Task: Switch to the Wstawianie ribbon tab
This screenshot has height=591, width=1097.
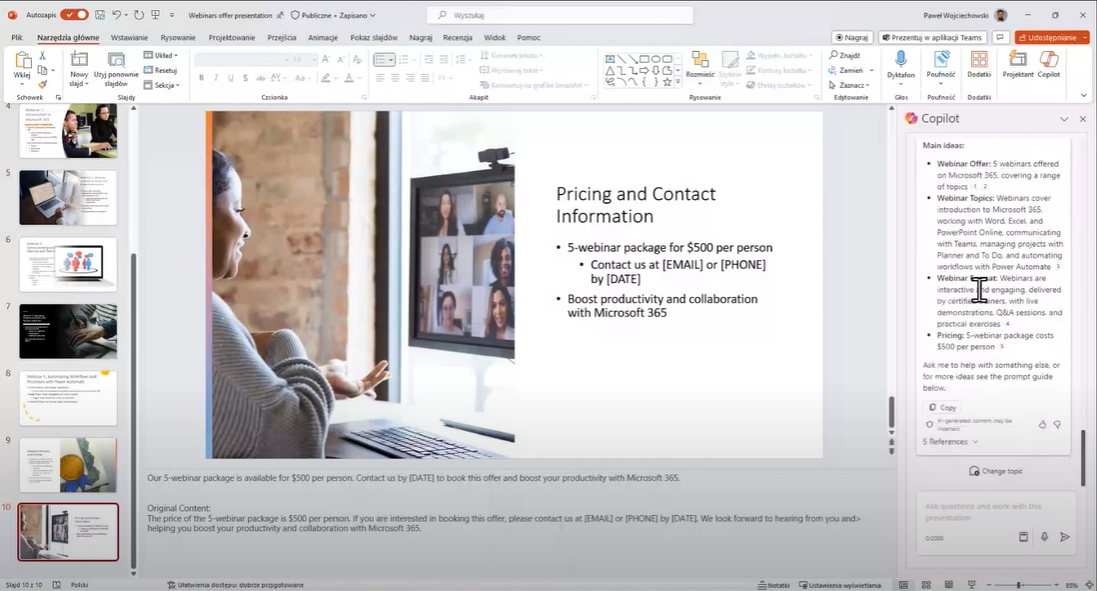Action: (129, 38)
